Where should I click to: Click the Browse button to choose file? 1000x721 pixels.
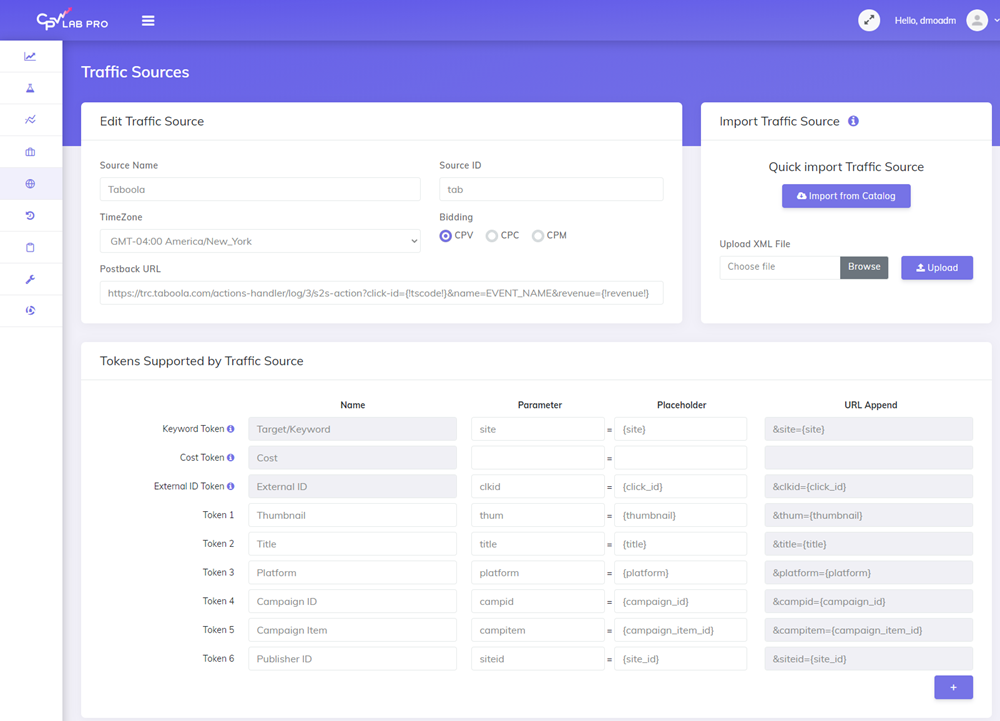864,267
